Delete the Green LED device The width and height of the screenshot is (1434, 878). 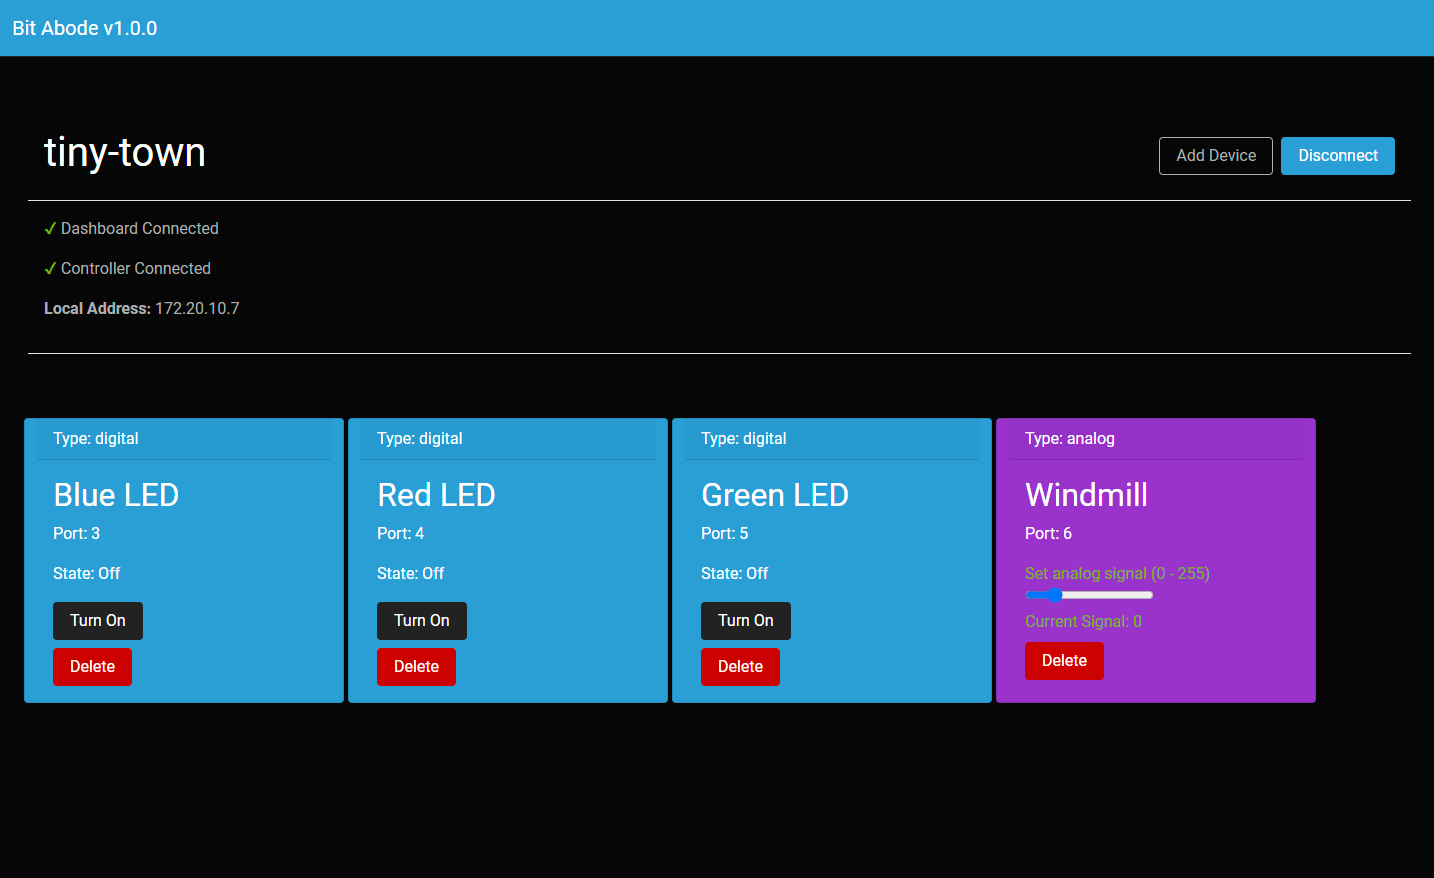740,666
